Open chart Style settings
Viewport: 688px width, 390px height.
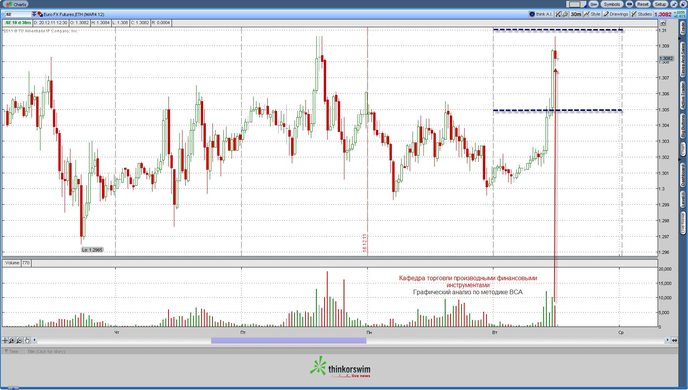point(592,14)
